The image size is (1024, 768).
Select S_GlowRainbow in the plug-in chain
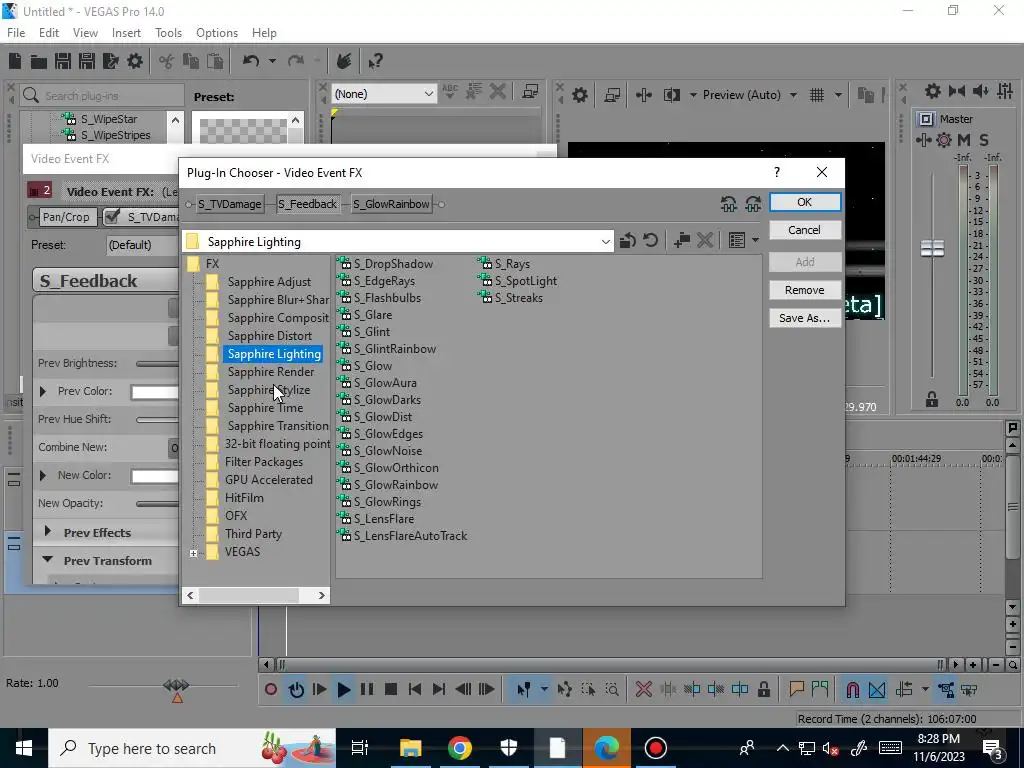(x=391, y=204)
